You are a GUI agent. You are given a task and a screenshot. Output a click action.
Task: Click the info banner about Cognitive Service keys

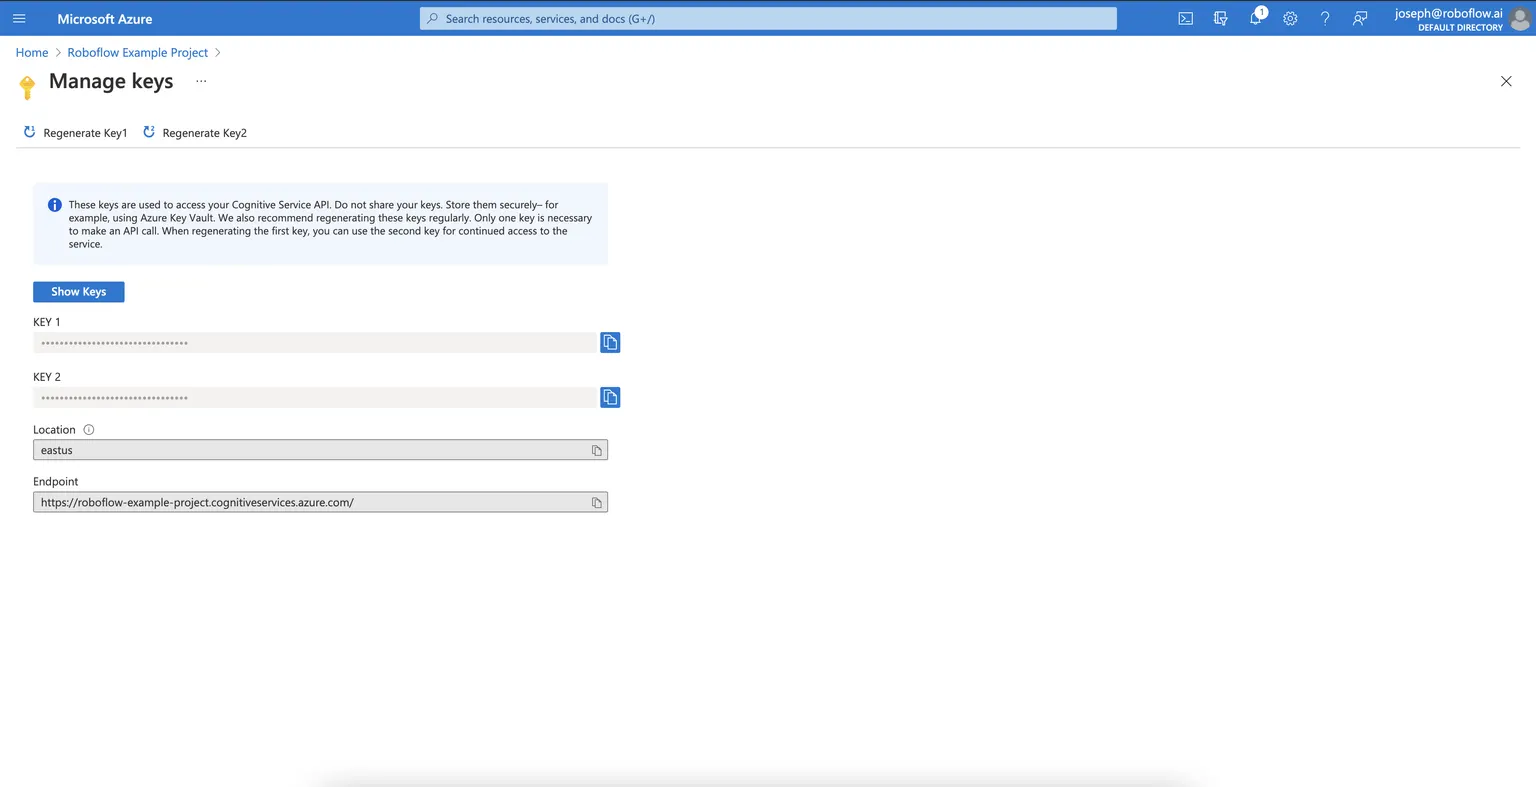click(320, 224)
